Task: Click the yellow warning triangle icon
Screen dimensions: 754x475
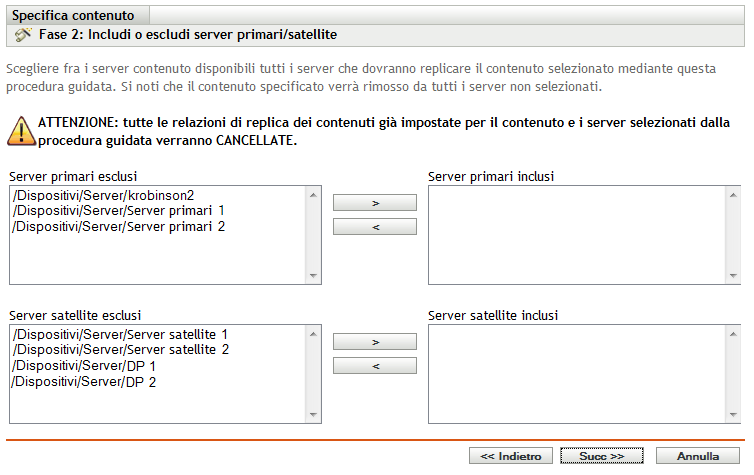Action: [20, 130]
